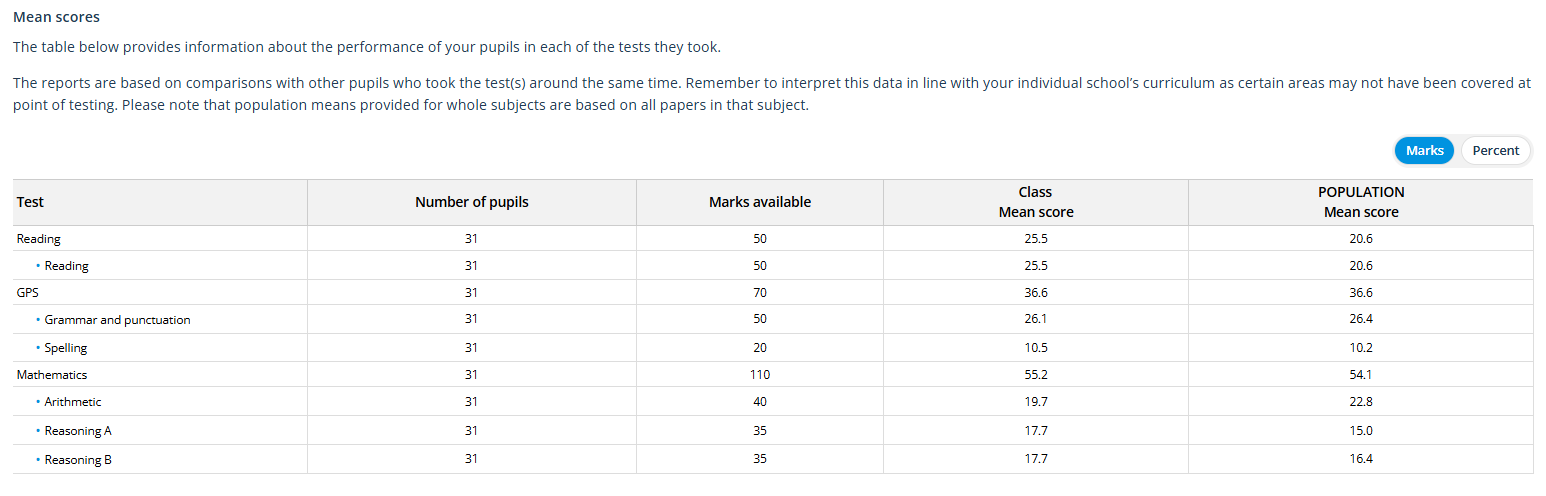Viewport: 1546px width, 496px height.
Task: Click the Number of pupils column header
Action: coord(471,202)
